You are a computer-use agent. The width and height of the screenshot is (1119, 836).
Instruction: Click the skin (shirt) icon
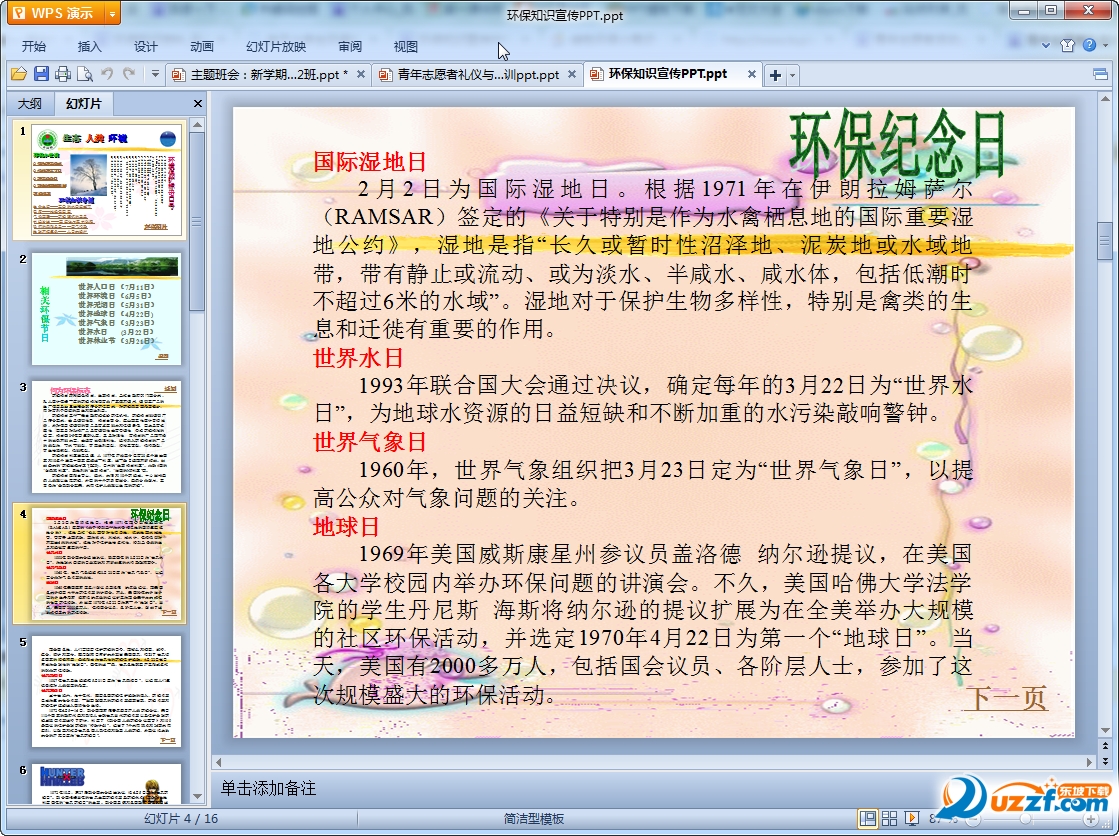coord(1068,46)
